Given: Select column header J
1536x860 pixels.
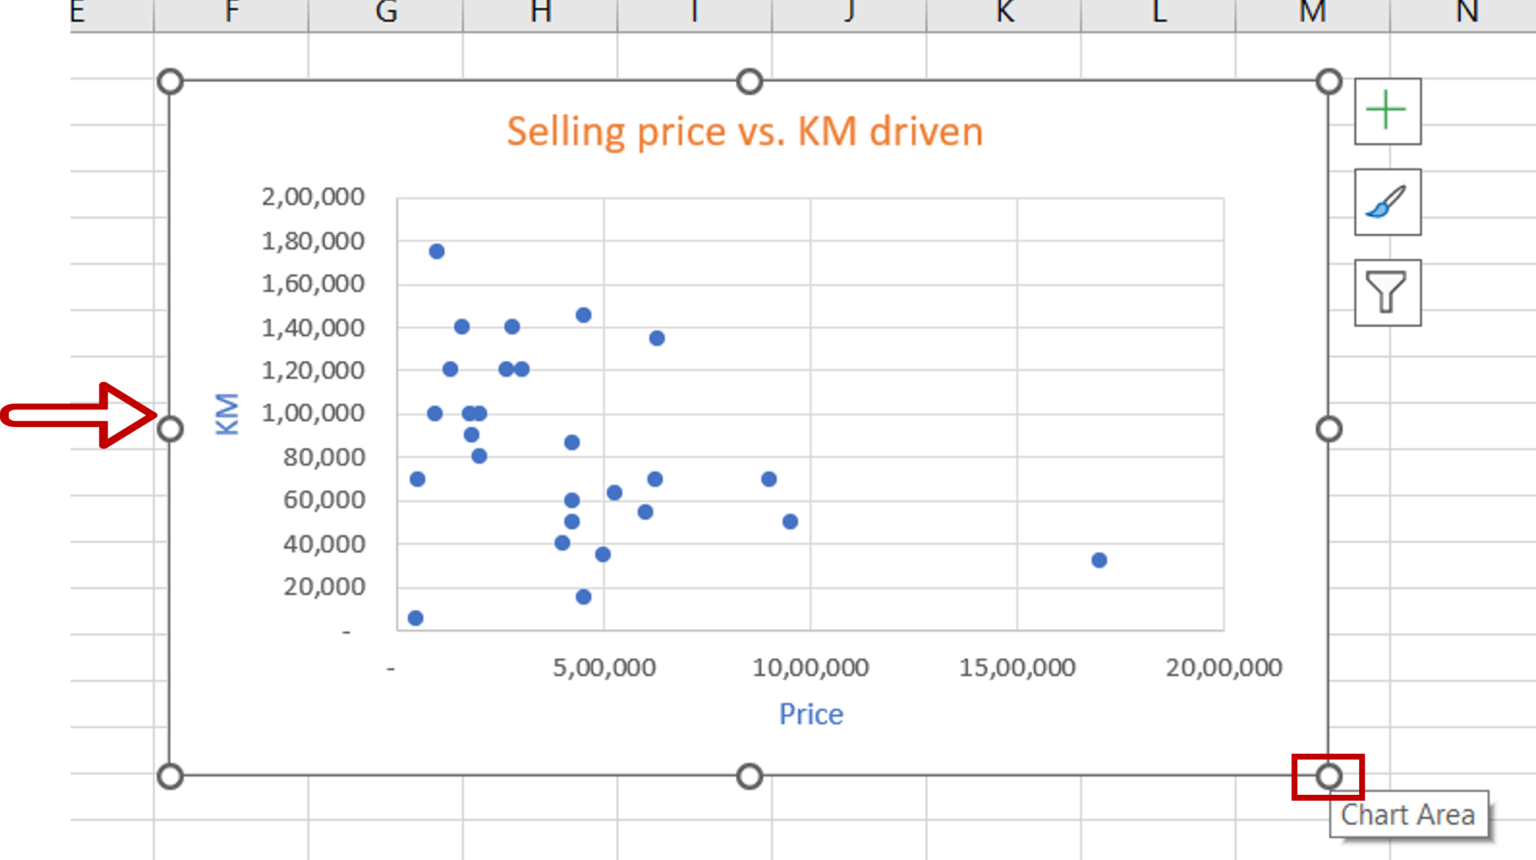Looking at the screenshot, I should tap(849, 13).
